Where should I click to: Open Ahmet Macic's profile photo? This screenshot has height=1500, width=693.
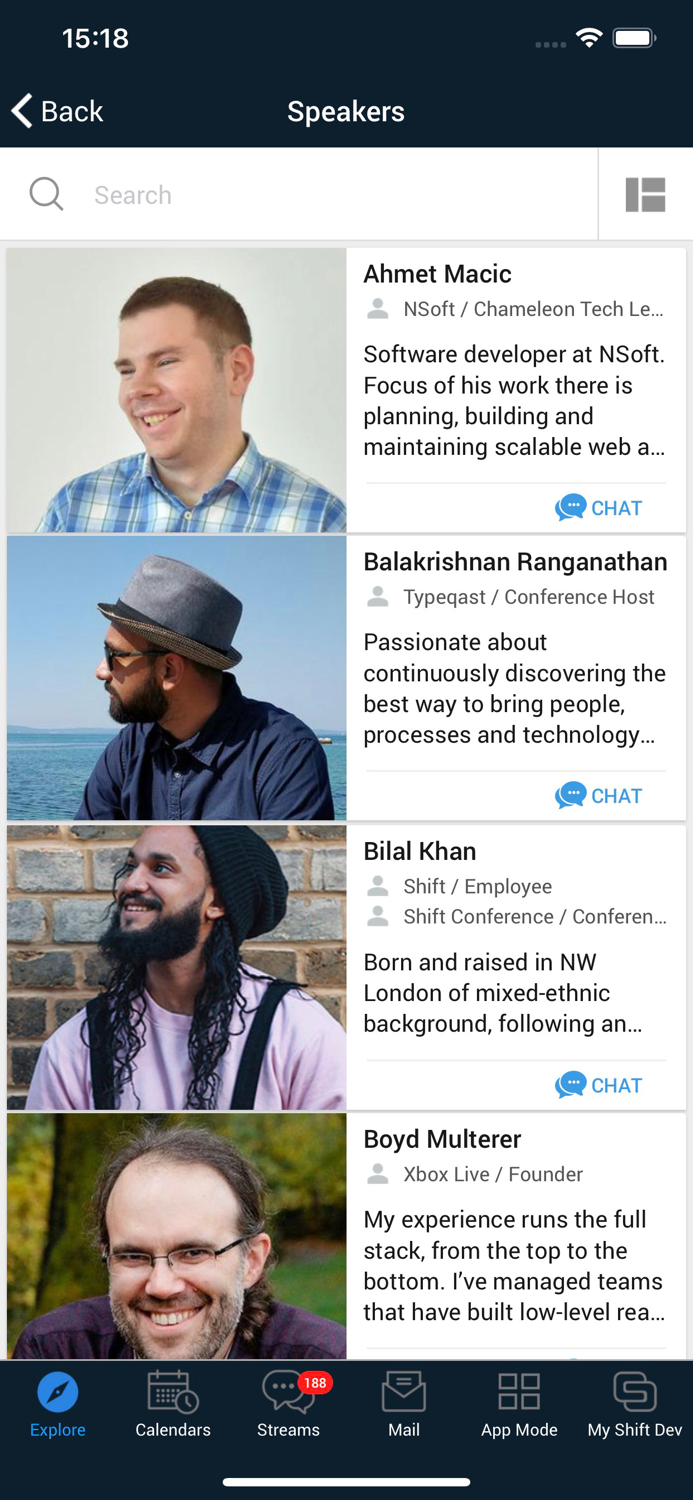tap(177, 390)
